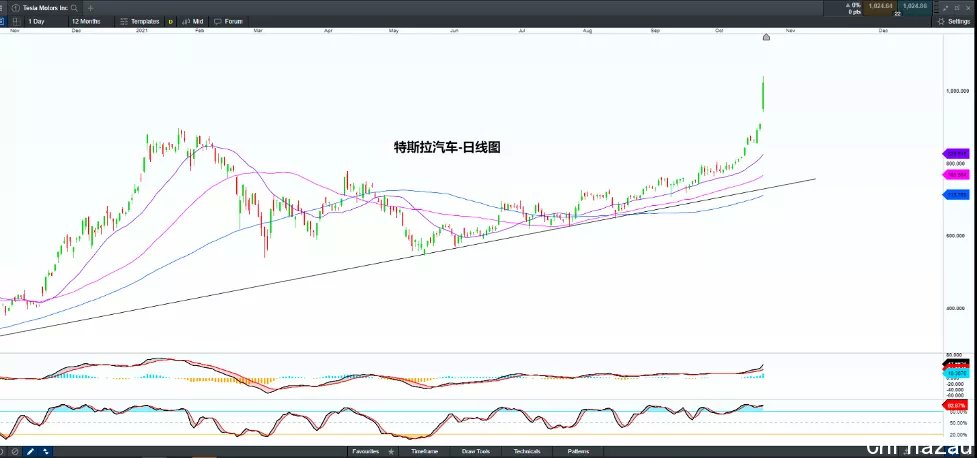Open the Forum panel
The image size is (977, 458).
228,21
